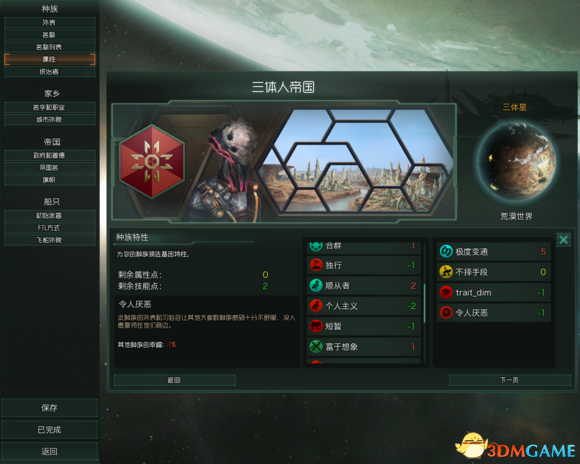This screenshot has height=464, width=580.
Task: Select the highlighted 属性 sidebar tab
Action: [50, 59]
